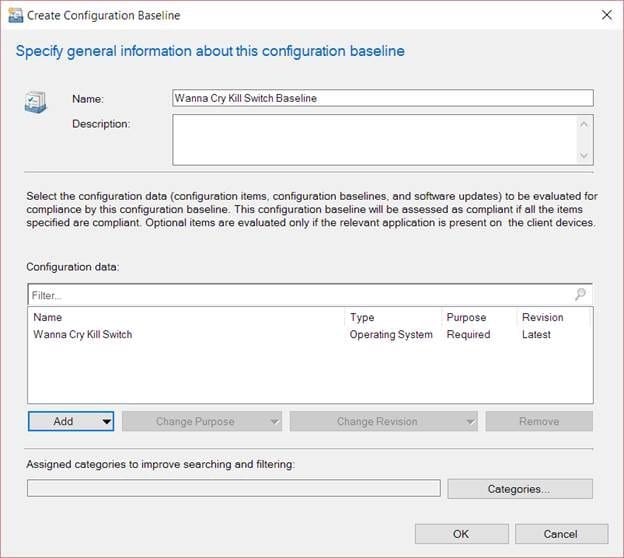Open the Change Purpose dropdown
This screenshot has height=558, width=624.
click(202, 421)
